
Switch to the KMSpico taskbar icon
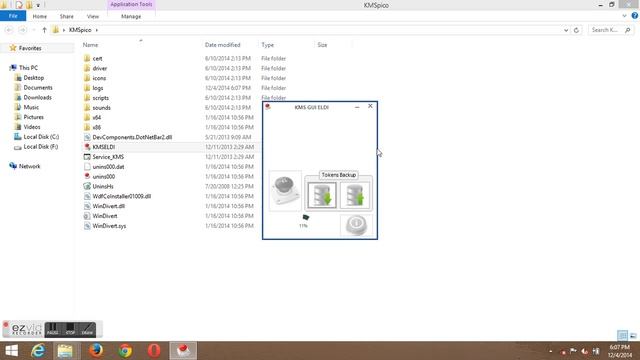(x=183, y=351)
